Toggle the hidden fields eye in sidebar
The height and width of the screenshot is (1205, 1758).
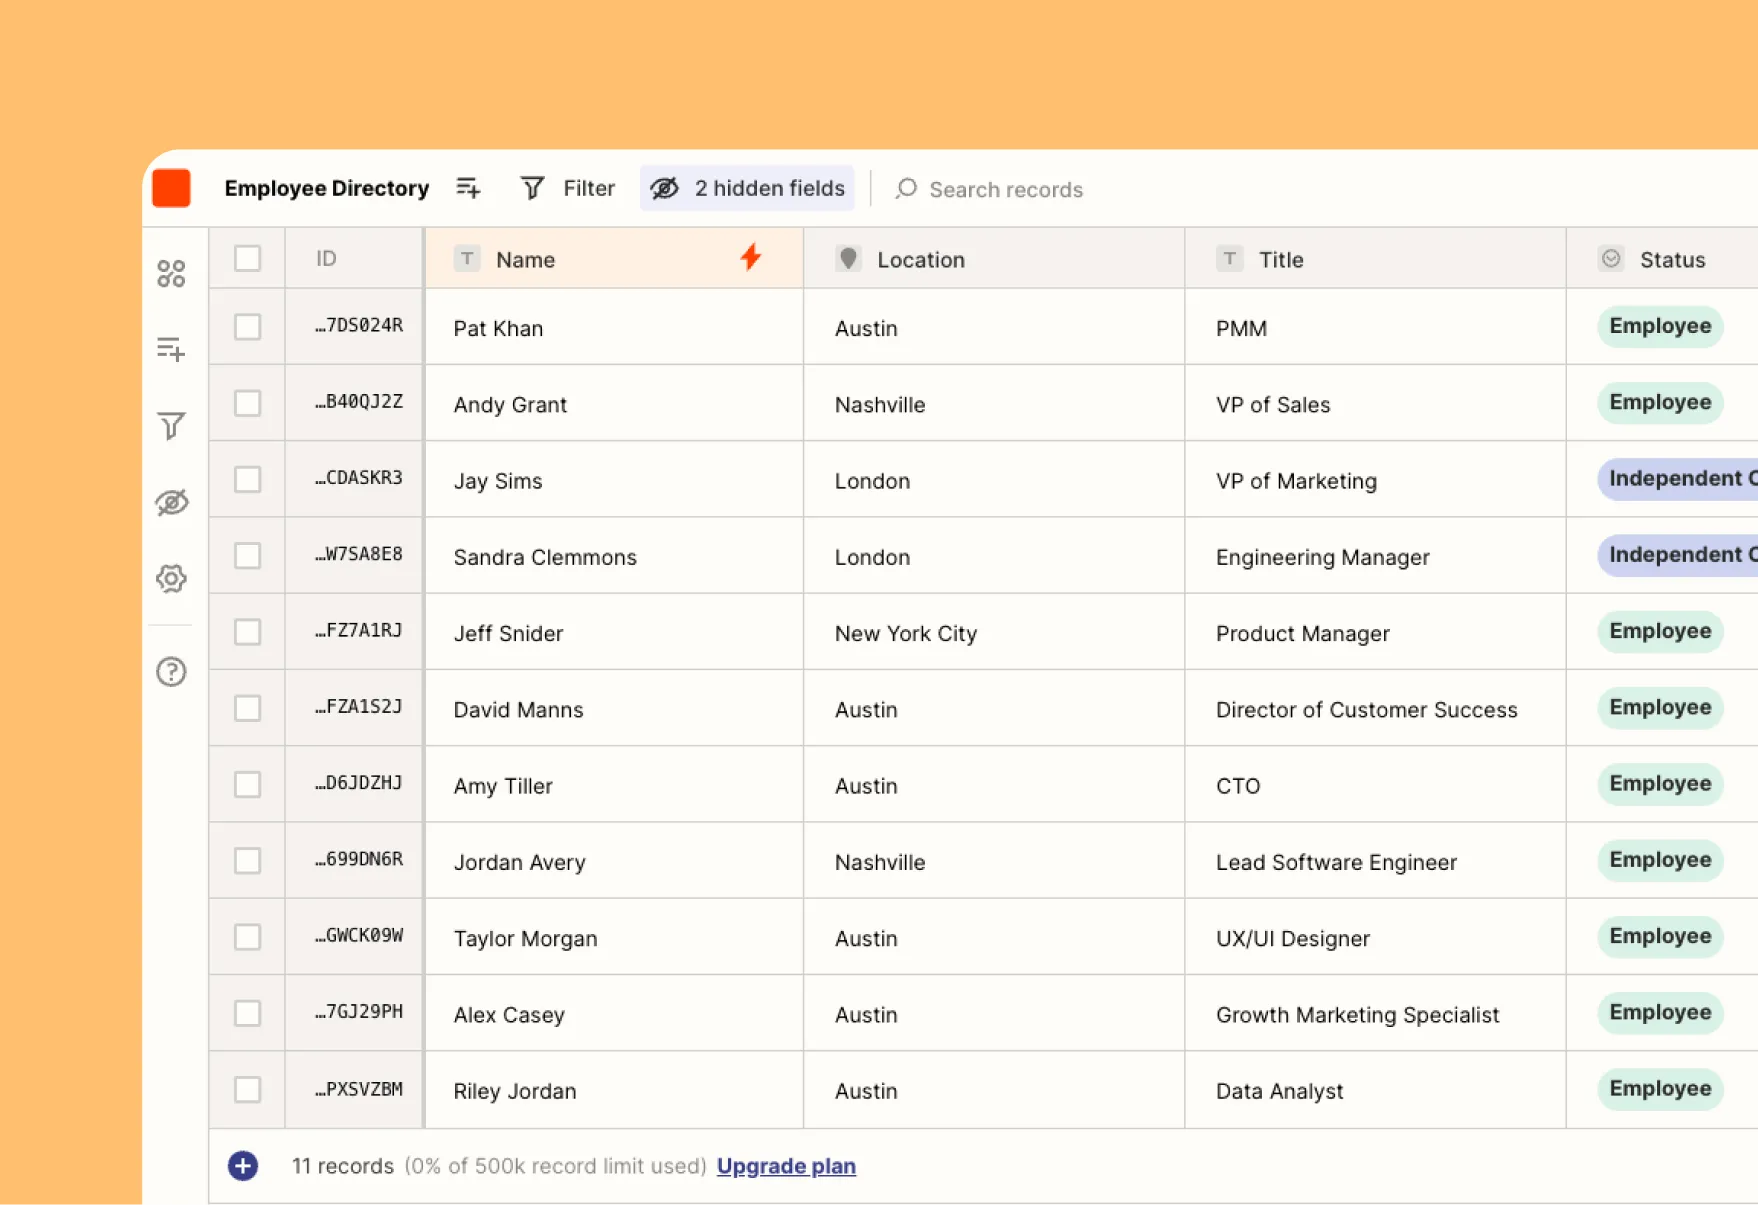point(171,503)
